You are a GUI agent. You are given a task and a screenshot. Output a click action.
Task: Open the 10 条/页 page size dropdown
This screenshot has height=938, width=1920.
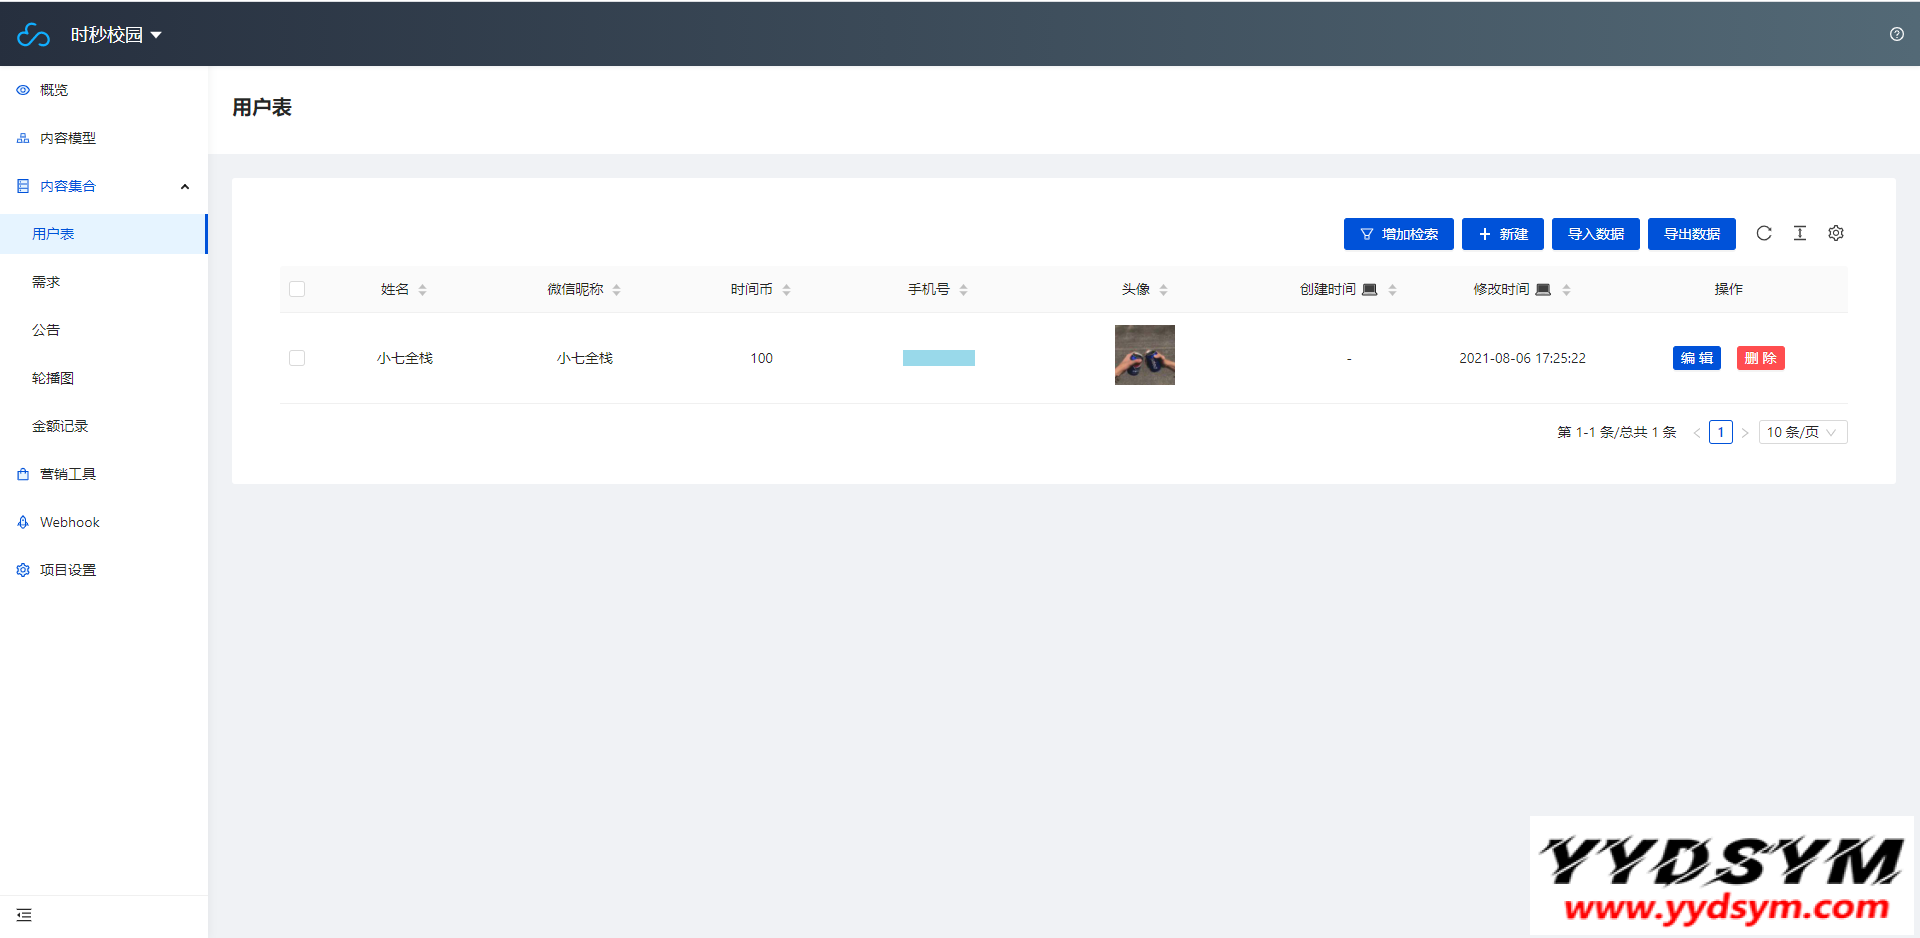pos(1802,432)
